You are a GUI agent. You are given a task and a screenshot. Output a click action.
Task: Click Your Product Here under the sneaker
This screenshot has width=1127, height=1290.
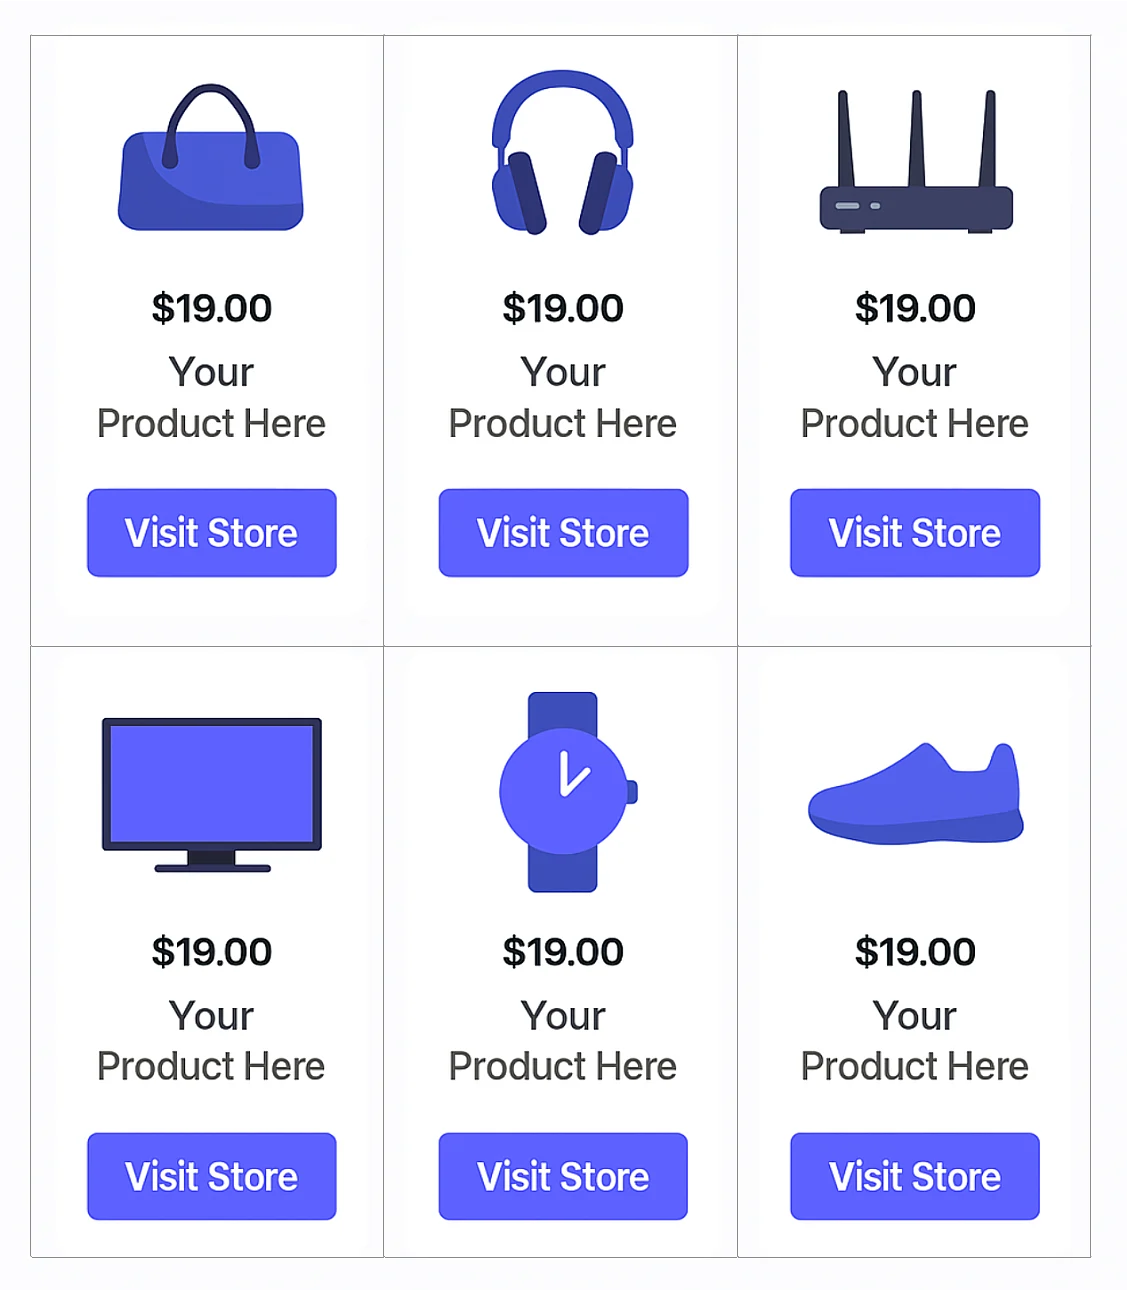click(915, 1041)
